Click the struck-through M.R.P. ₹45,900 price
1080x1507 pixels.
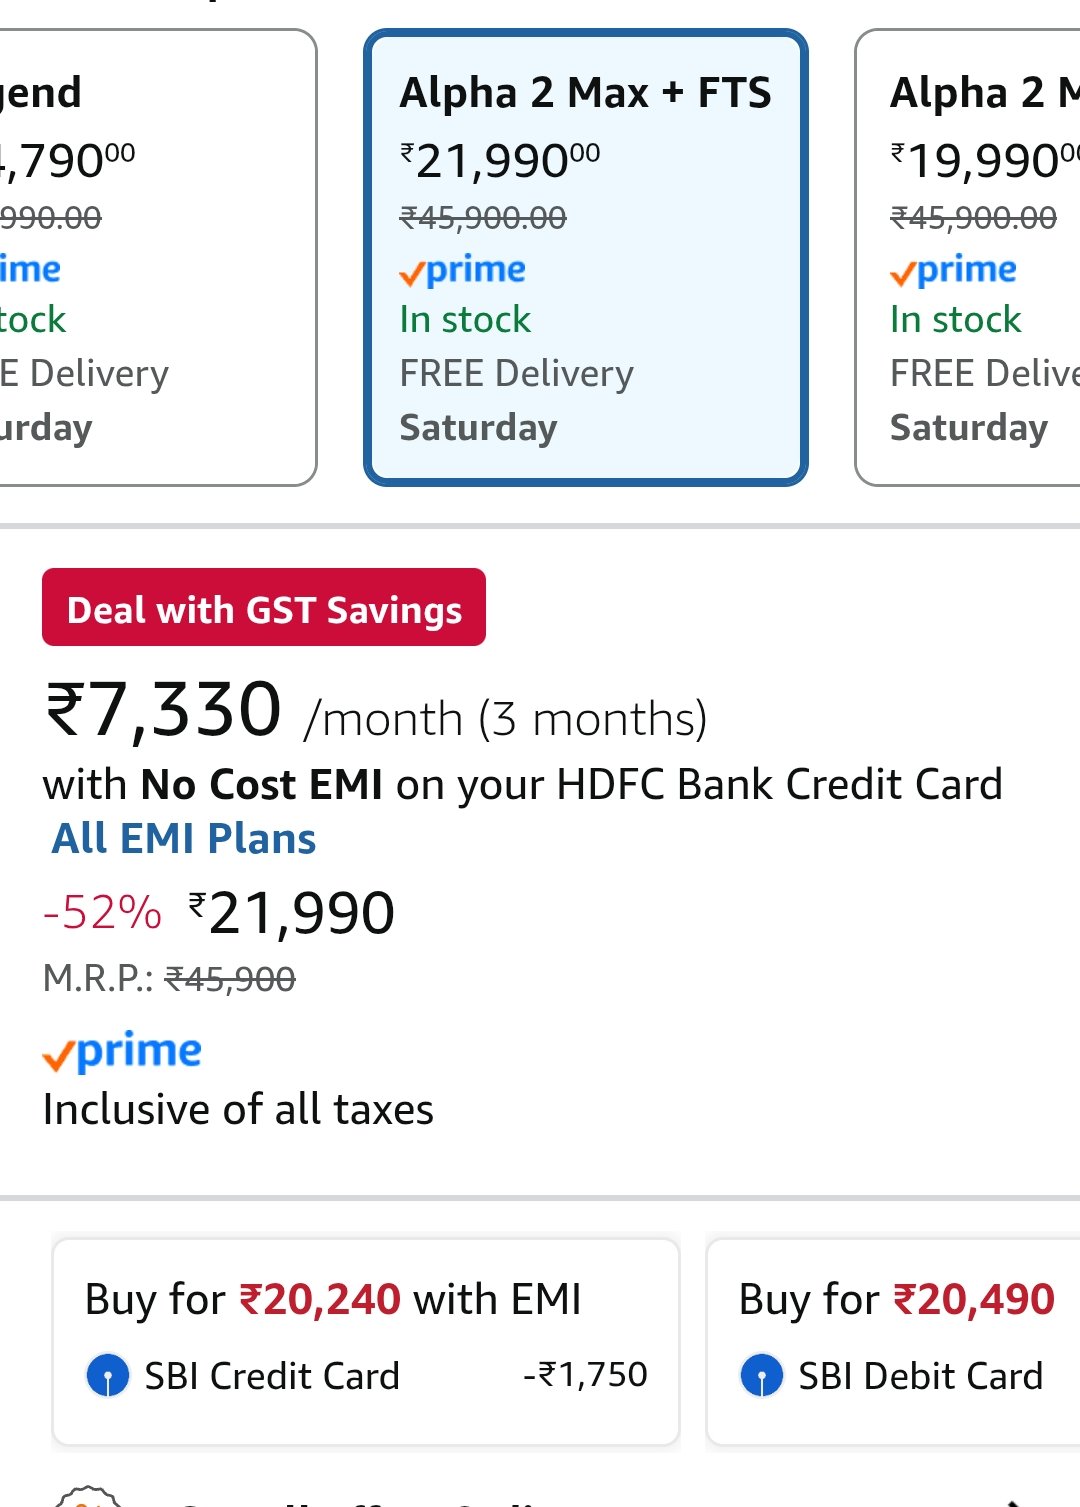pyautogui.click(x=229, y=979)
